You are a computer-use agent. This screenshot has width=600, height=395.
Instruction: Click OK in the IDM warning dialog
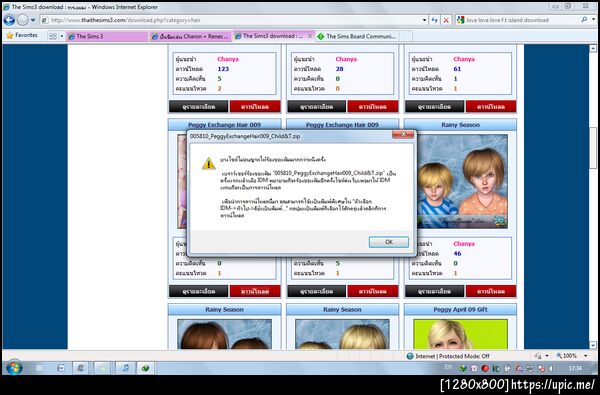[x=389, y=242]
